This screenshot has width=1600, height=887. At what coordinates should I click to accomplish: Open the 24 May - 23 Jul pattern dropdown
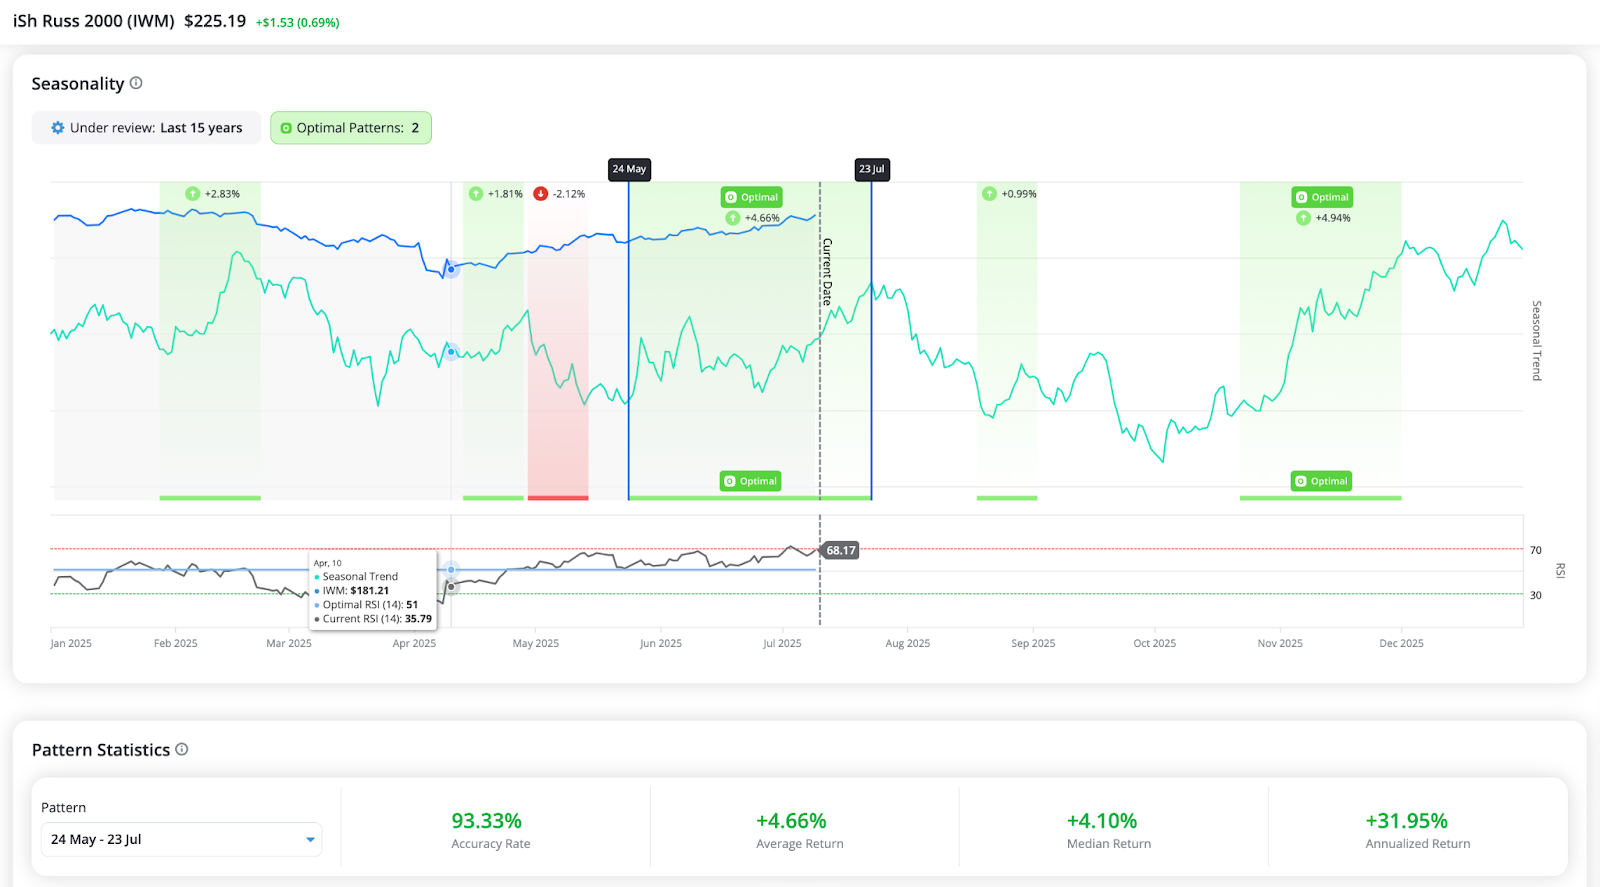pos(181,839)
